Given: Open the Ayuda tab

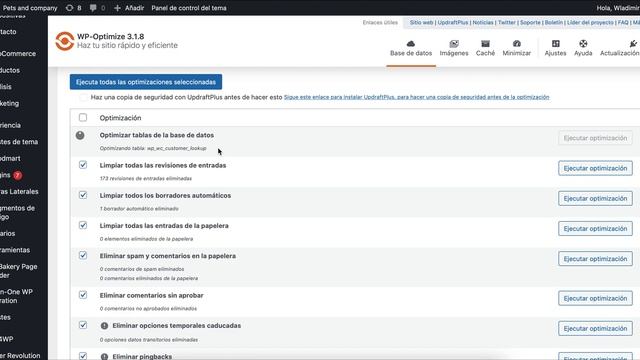Looking at the screenshot, I should pyautogui.click(x=583, y=49).
